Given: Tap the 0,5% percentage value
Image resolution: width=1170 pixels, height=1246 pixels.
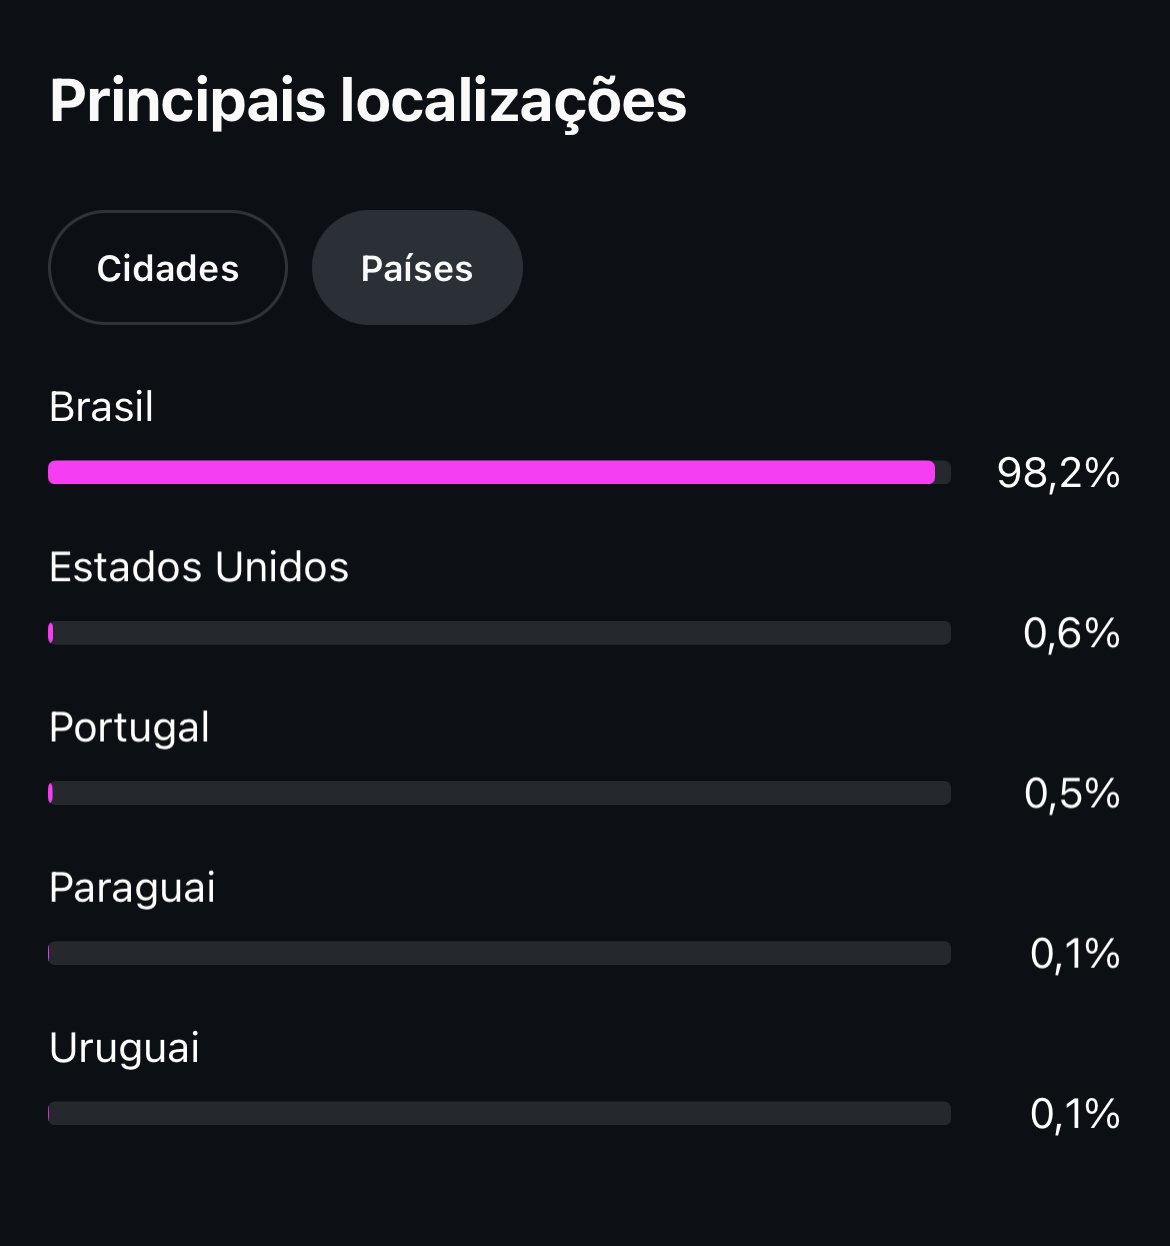Looking at the screenshot, I should 1071,793.
